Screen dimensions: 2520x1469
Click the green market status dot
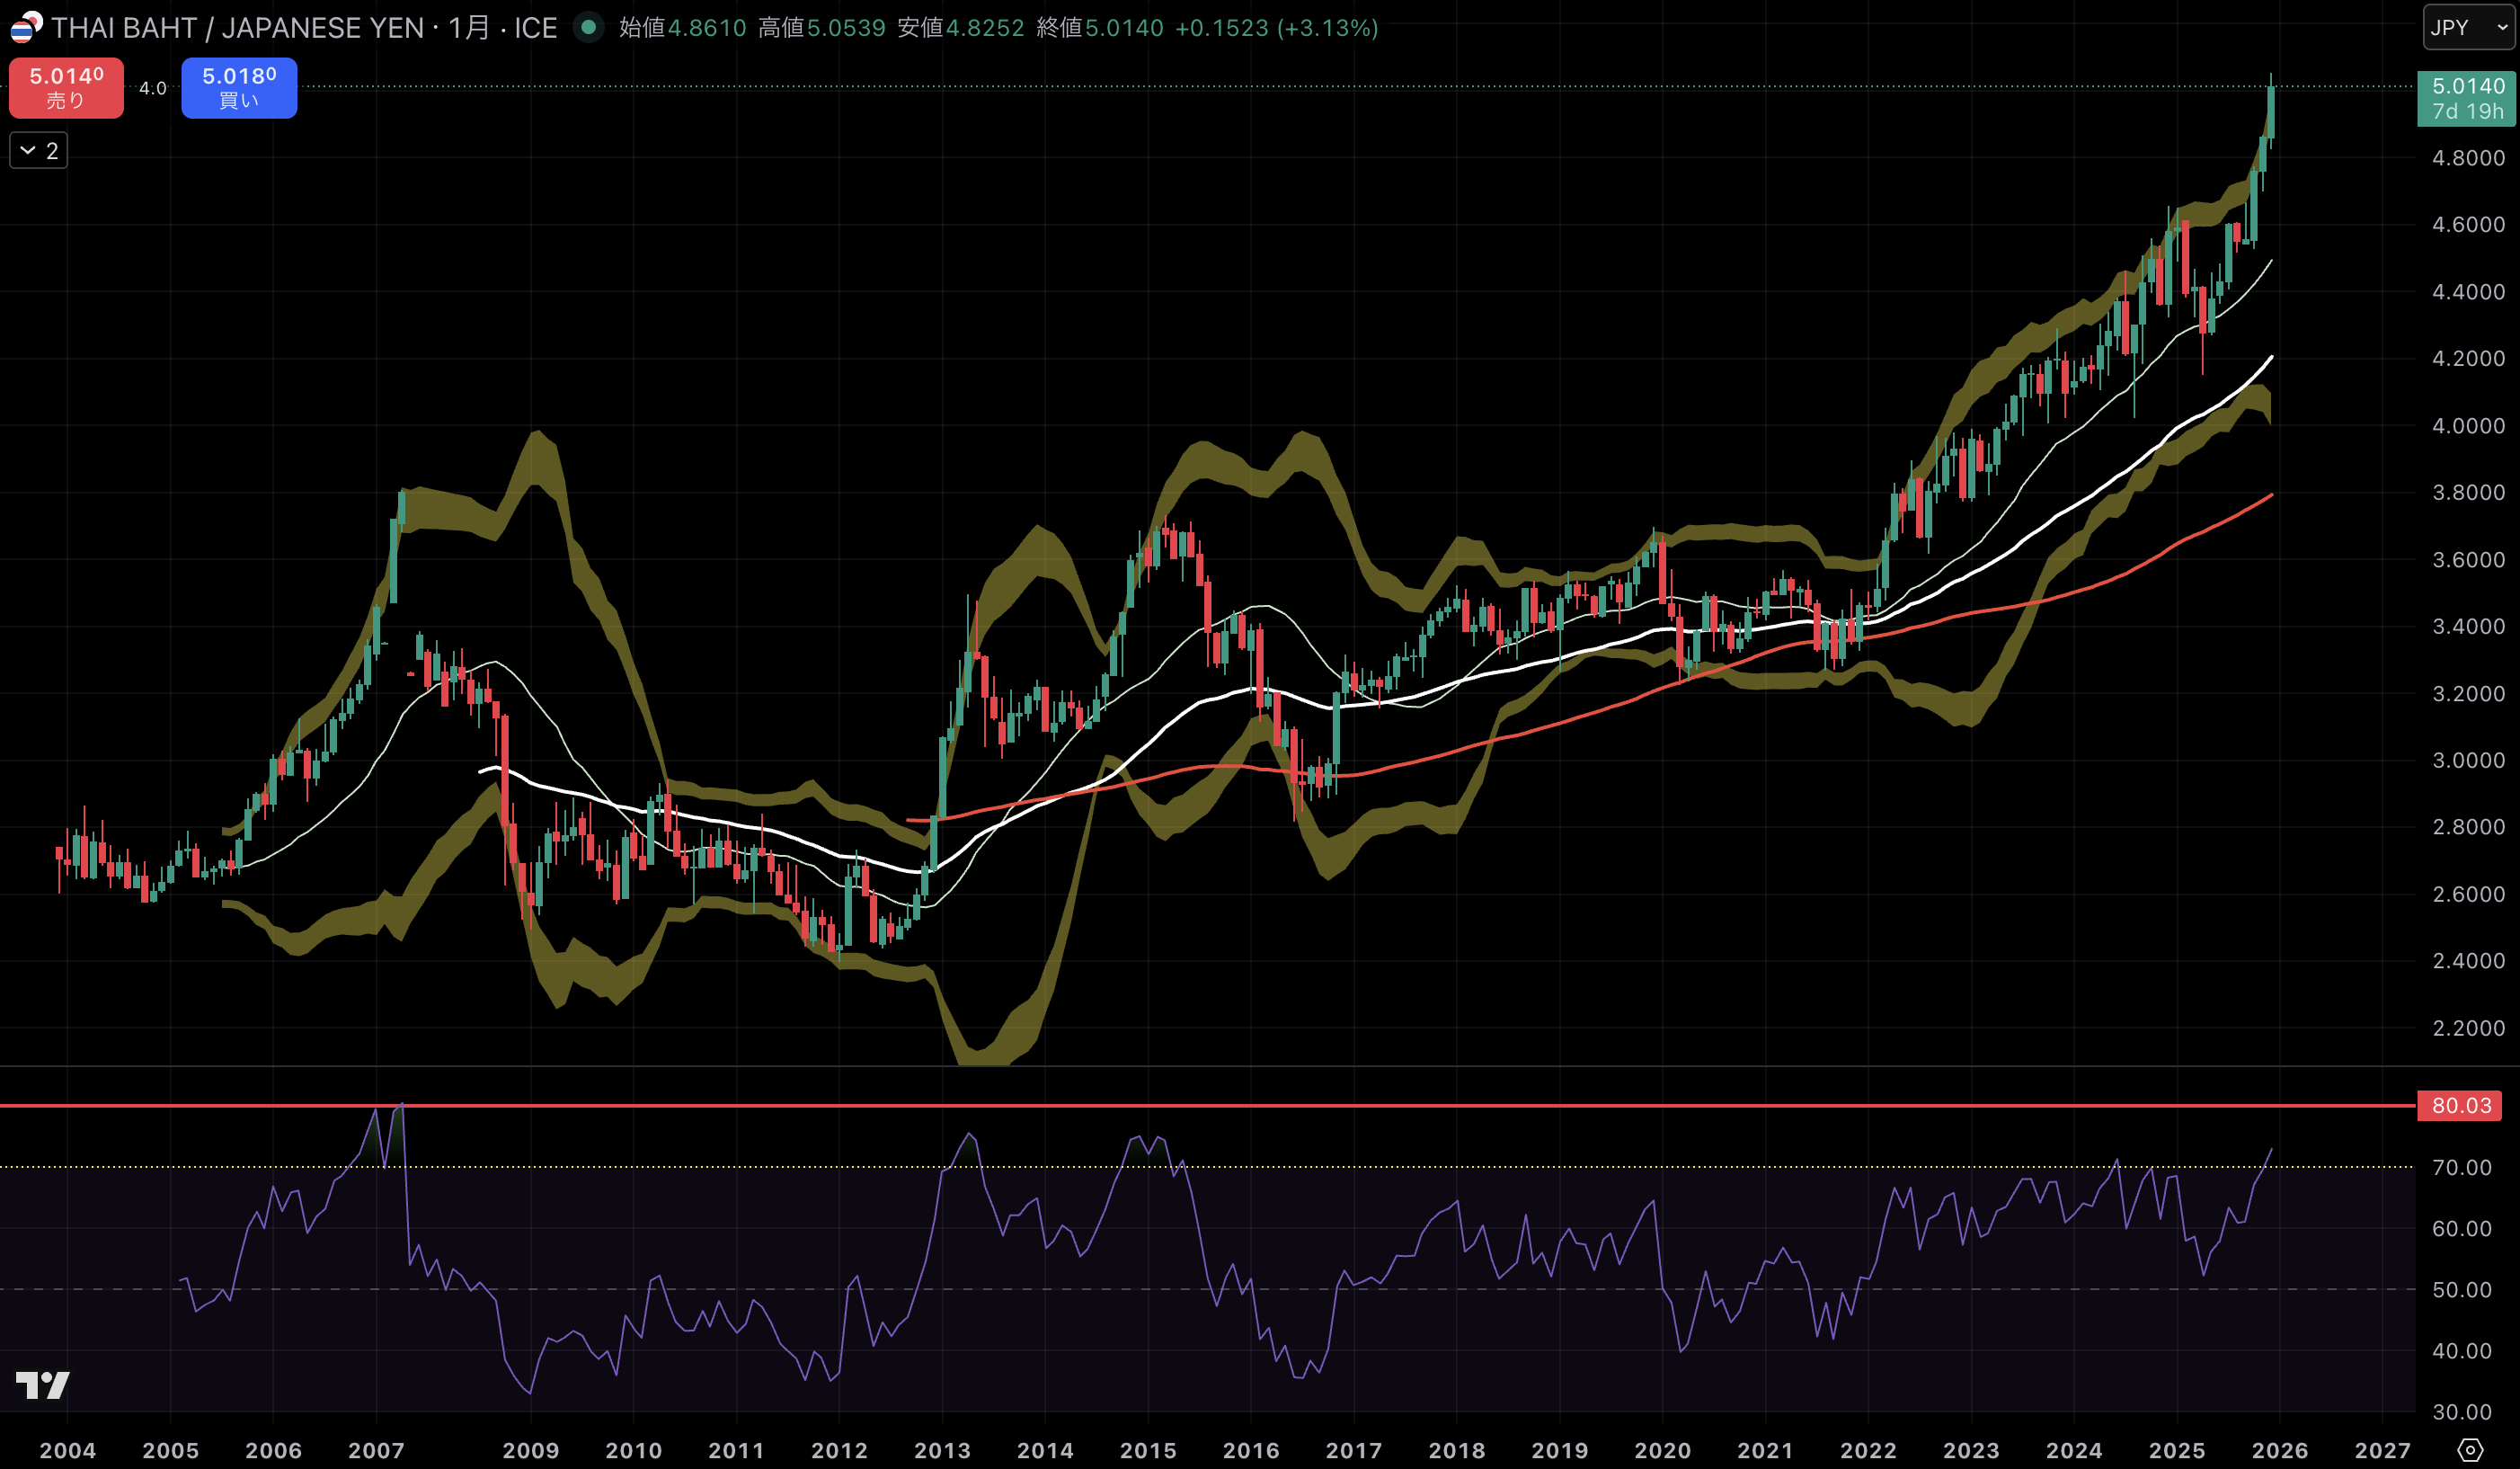(589, 27)
